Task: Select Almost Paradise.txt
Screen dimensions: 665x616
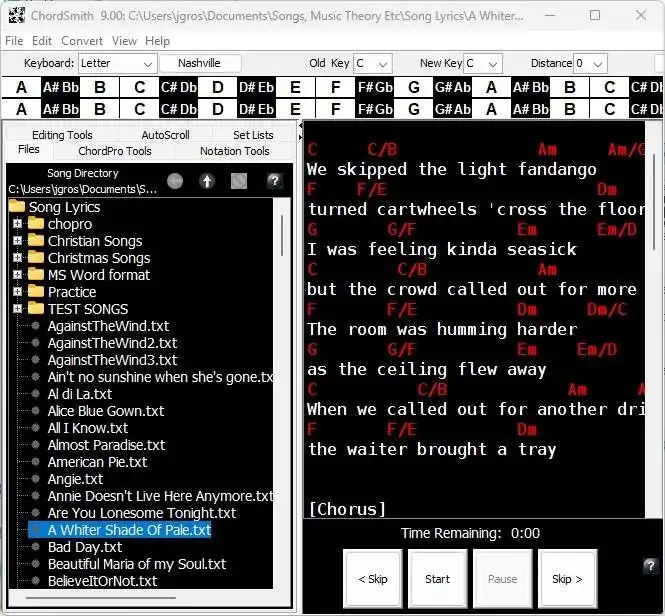Action: pyautogui.click(x=106, y=445)
